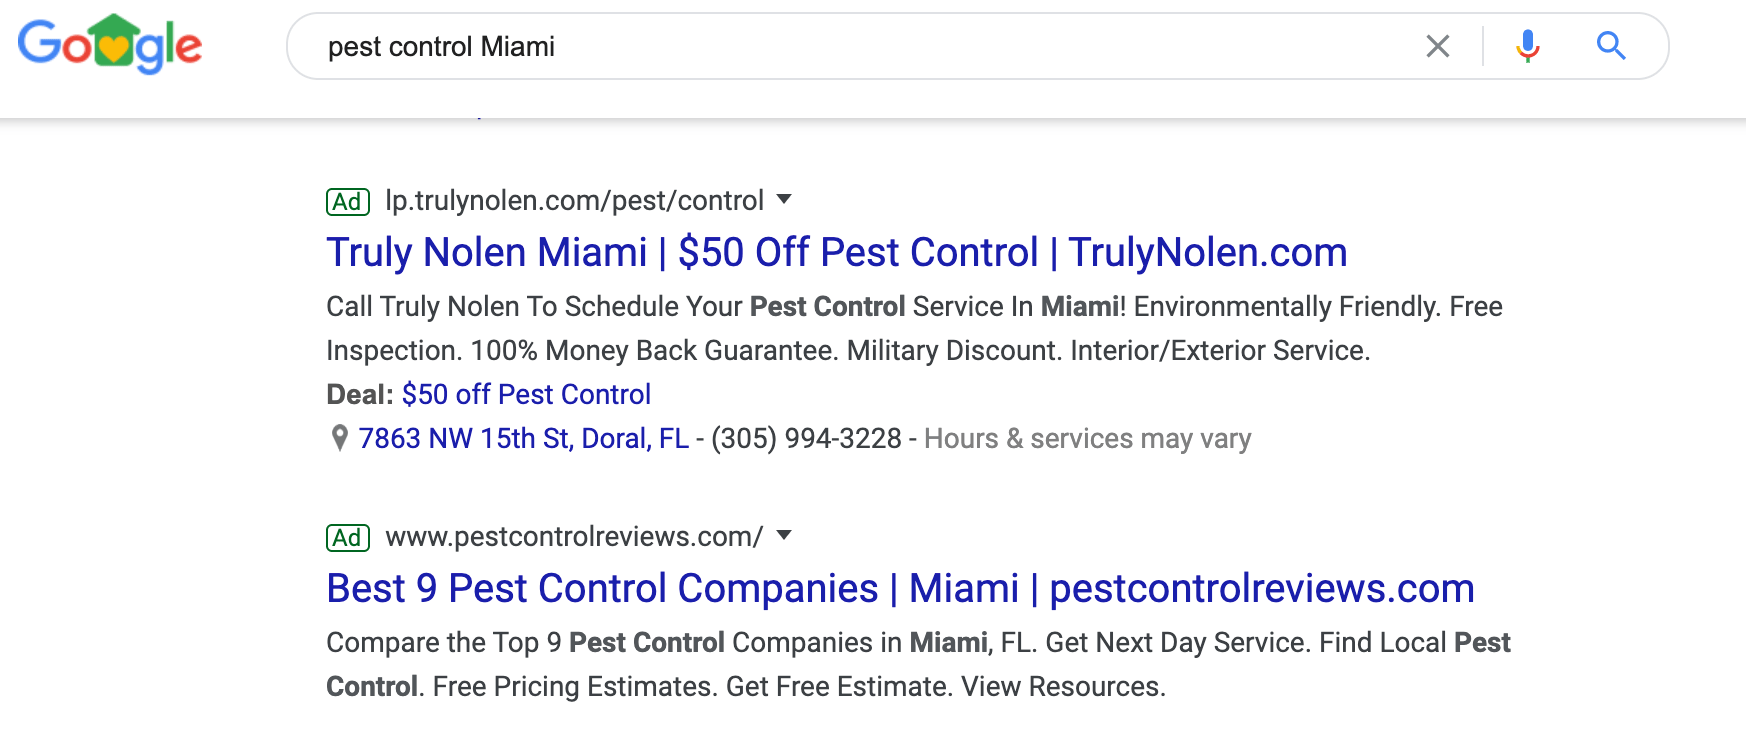The image size is (1746, 742).
Task: Open the '7863 NW 15th St, Doral, FL' address link
Action: pyautogui.click(x=523, y=438)
